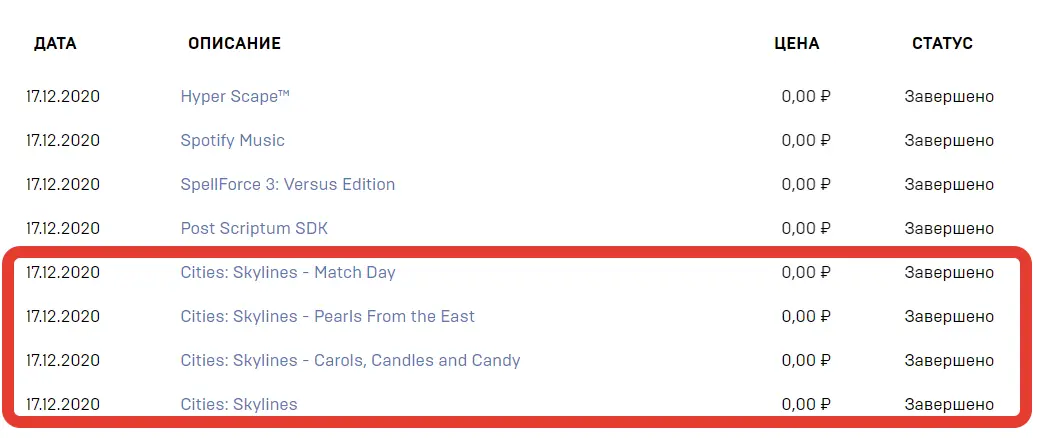Open Cities: Skylines - Match Day link
The image size is (1040, 438).
(x=288, y=272)
